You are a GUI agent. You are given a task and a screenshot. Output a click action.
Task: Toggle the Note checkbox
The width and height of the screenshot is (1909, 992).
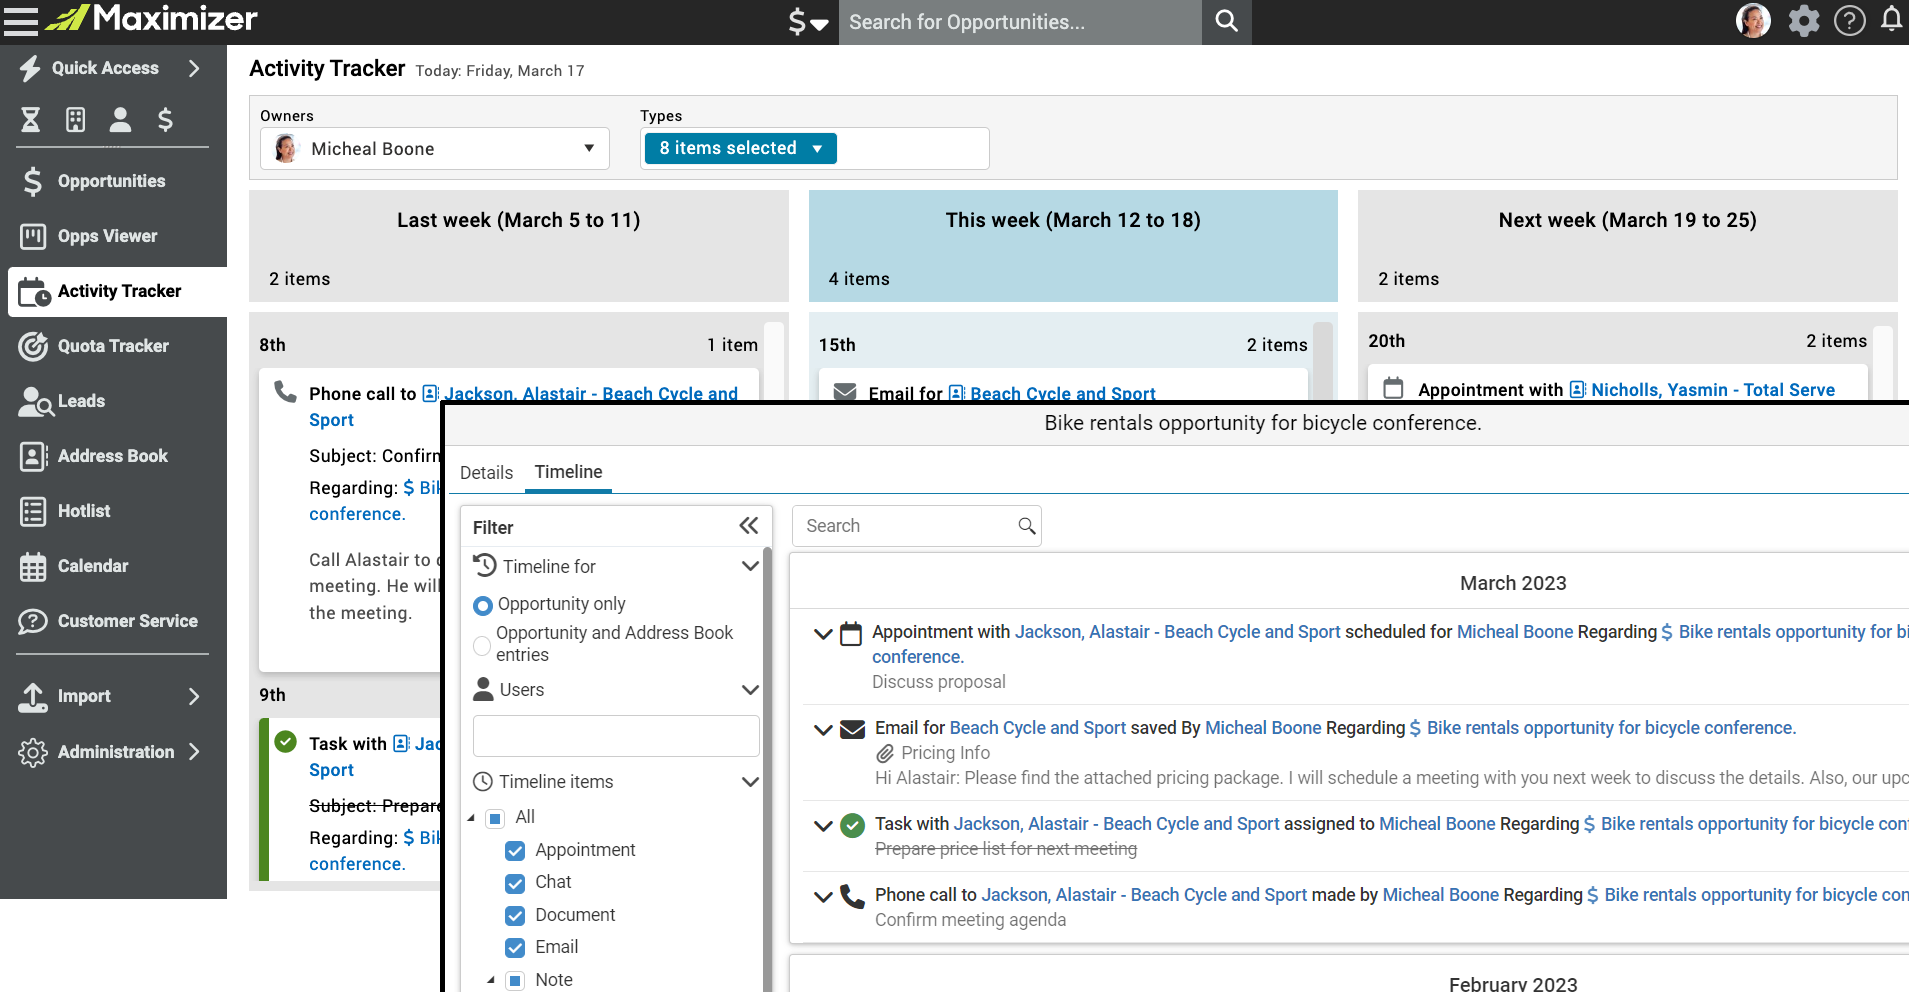[x=515, y=981]
